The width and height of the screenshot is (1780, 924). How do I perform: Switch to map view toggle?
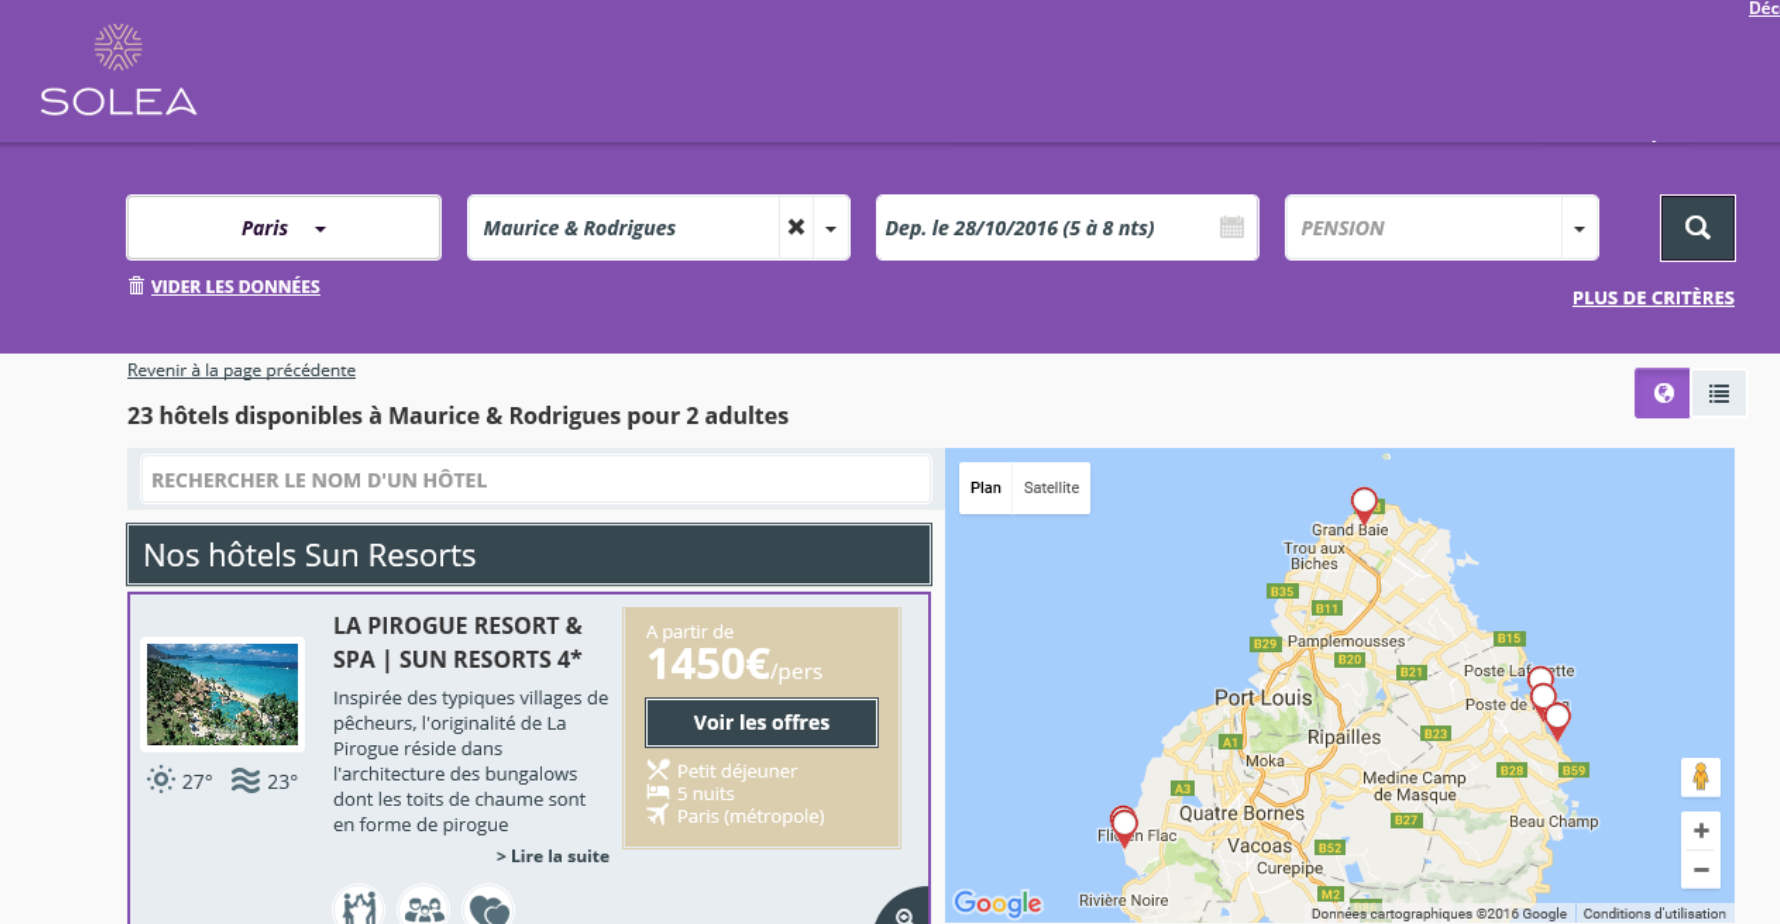coord(1662,394)
